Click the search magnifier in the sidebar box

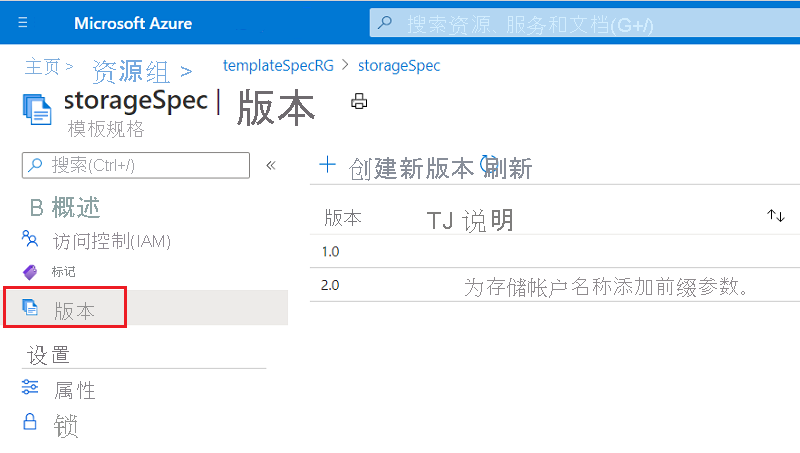coord(35,165)
